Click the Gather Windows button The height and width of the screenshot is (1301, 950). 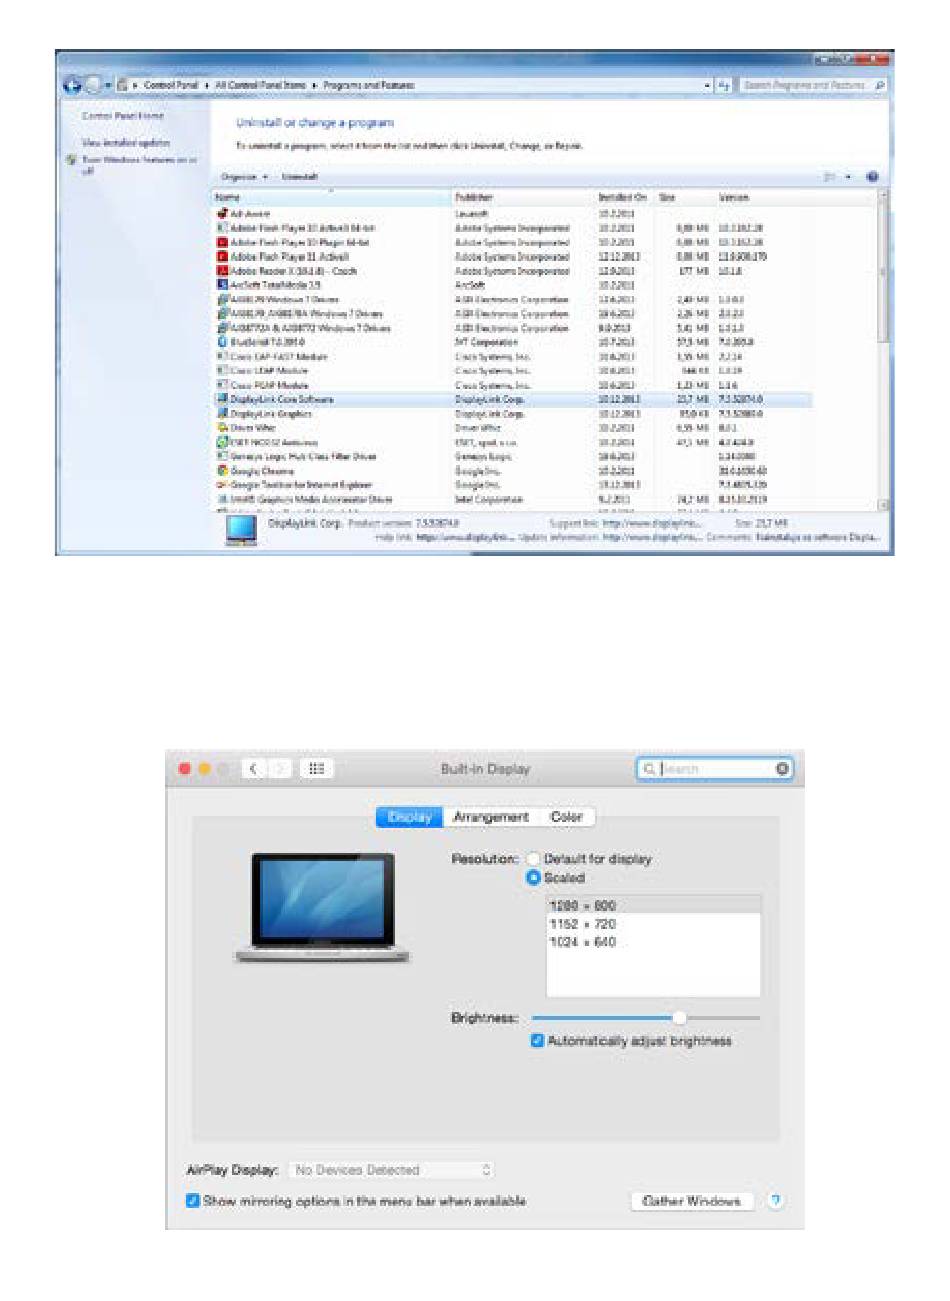(692, 1201)
